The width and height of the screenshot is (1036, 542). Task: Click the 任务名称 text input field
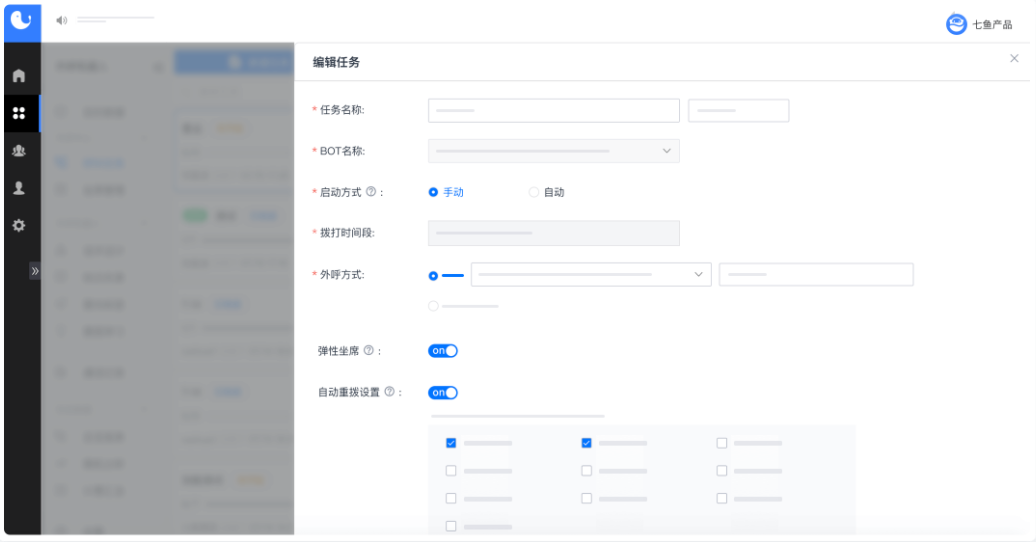pyautogui.click(x=553, y=110)
